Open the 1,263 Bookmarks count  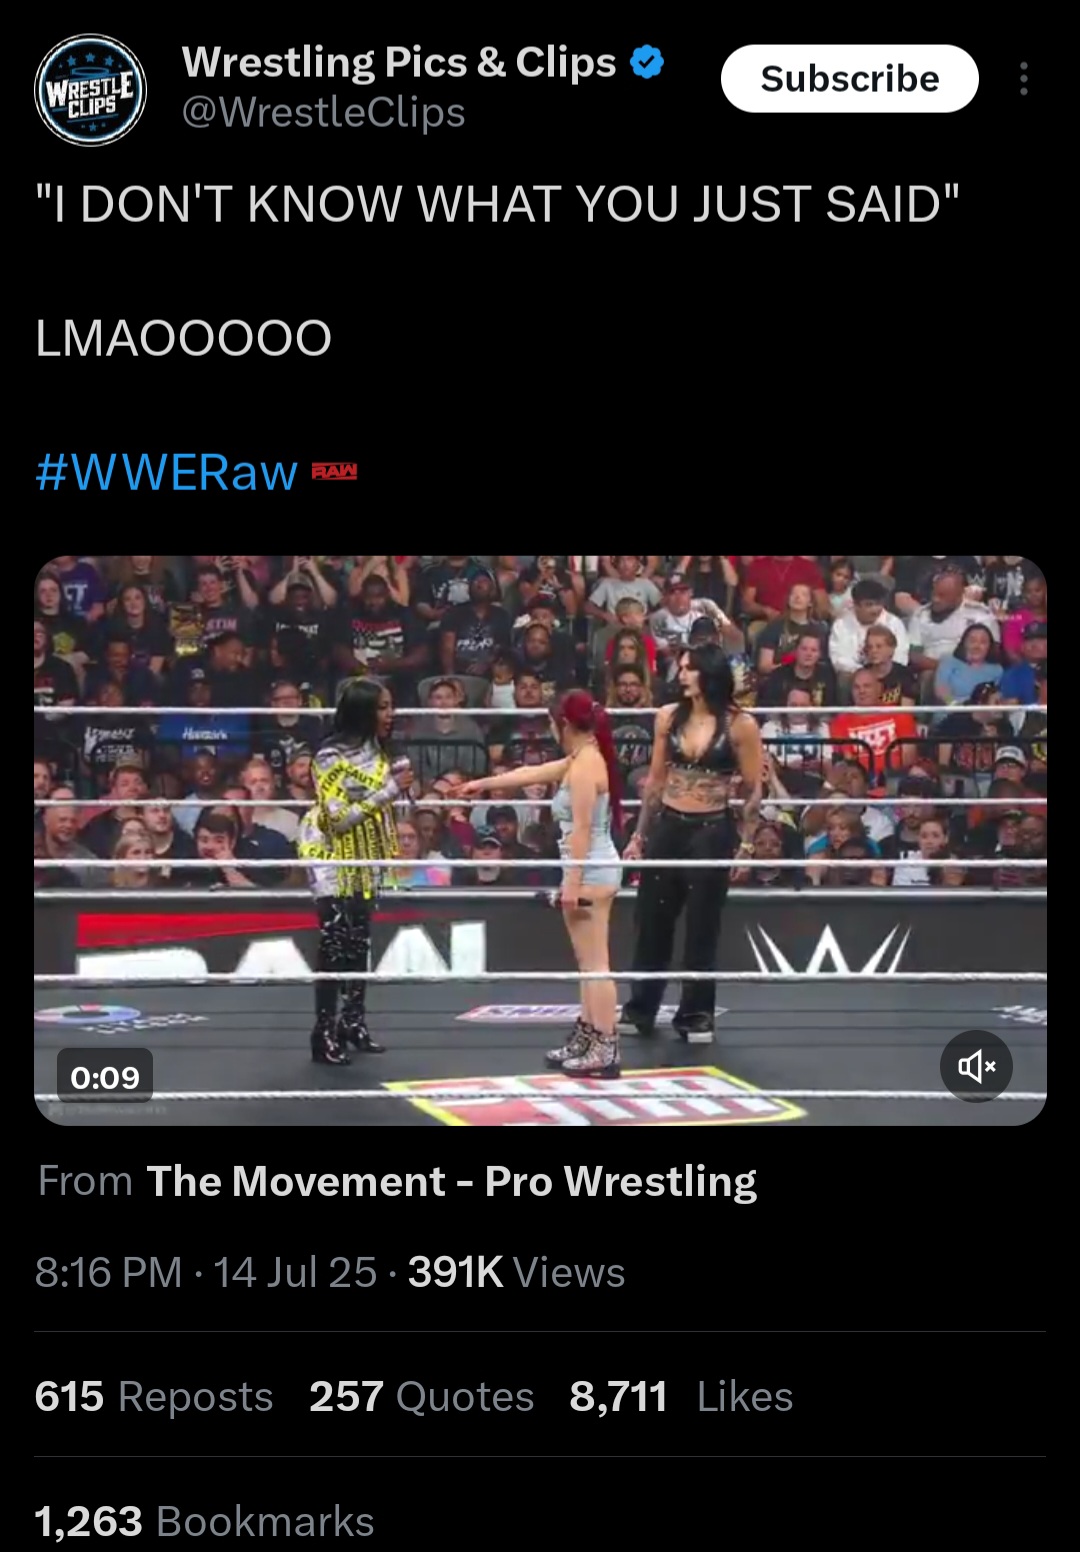(x=204, y=1521)
